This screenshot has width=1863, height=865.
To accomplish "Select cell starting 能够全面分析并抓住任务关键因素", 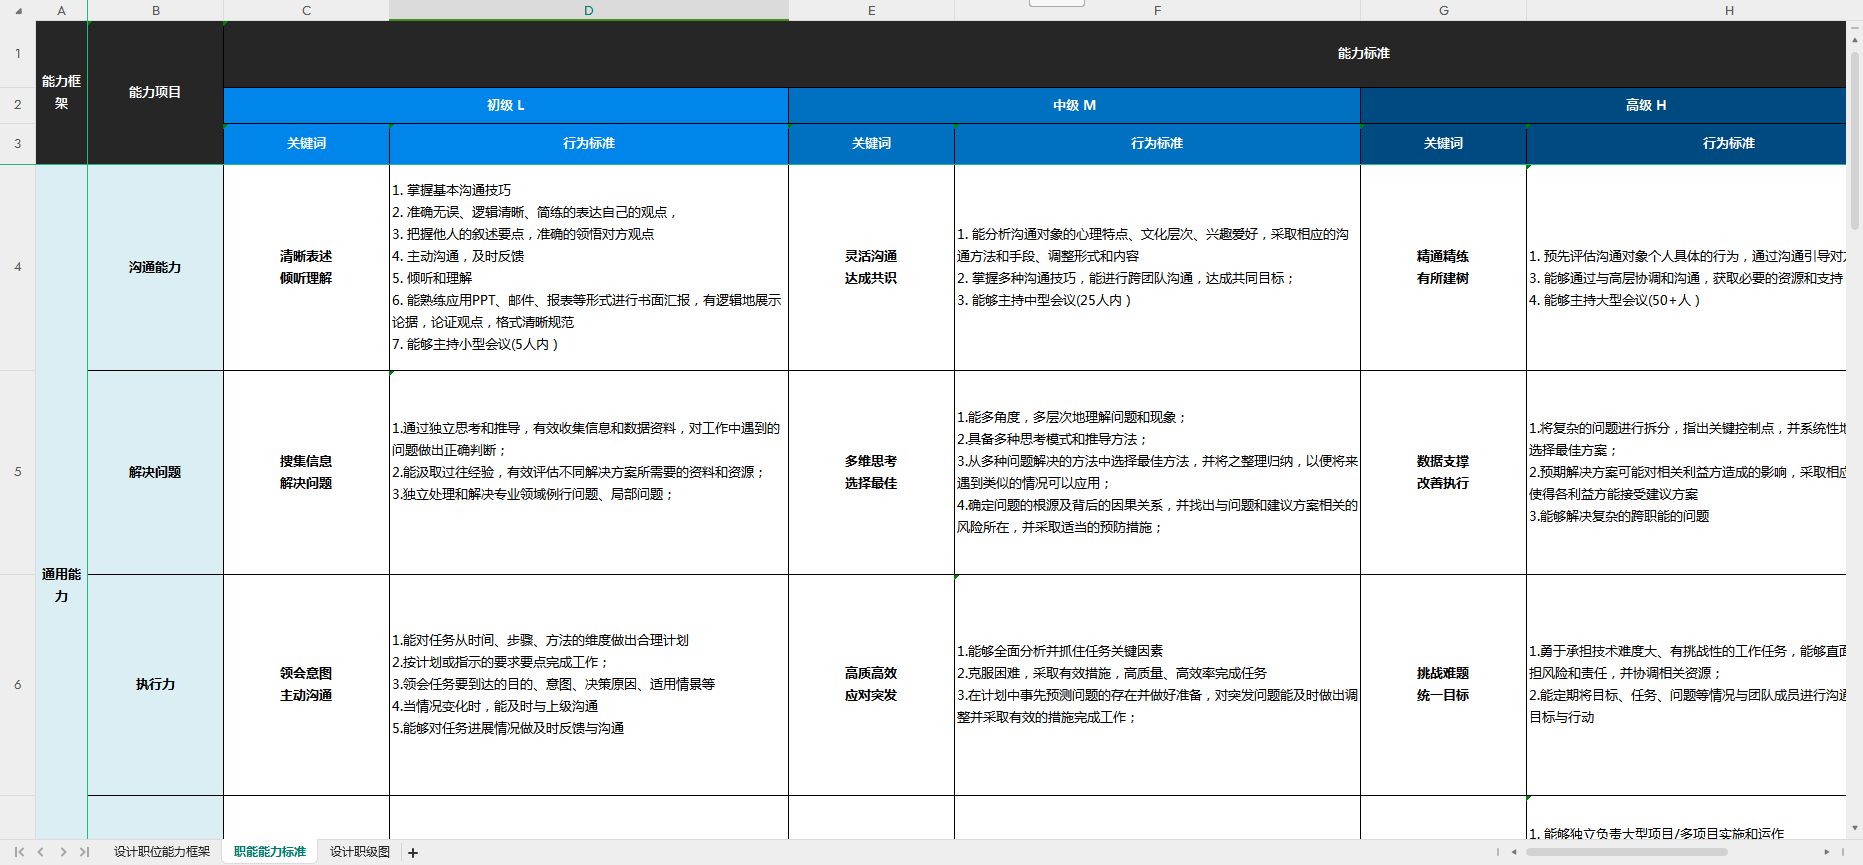I will pos(1158,685).
